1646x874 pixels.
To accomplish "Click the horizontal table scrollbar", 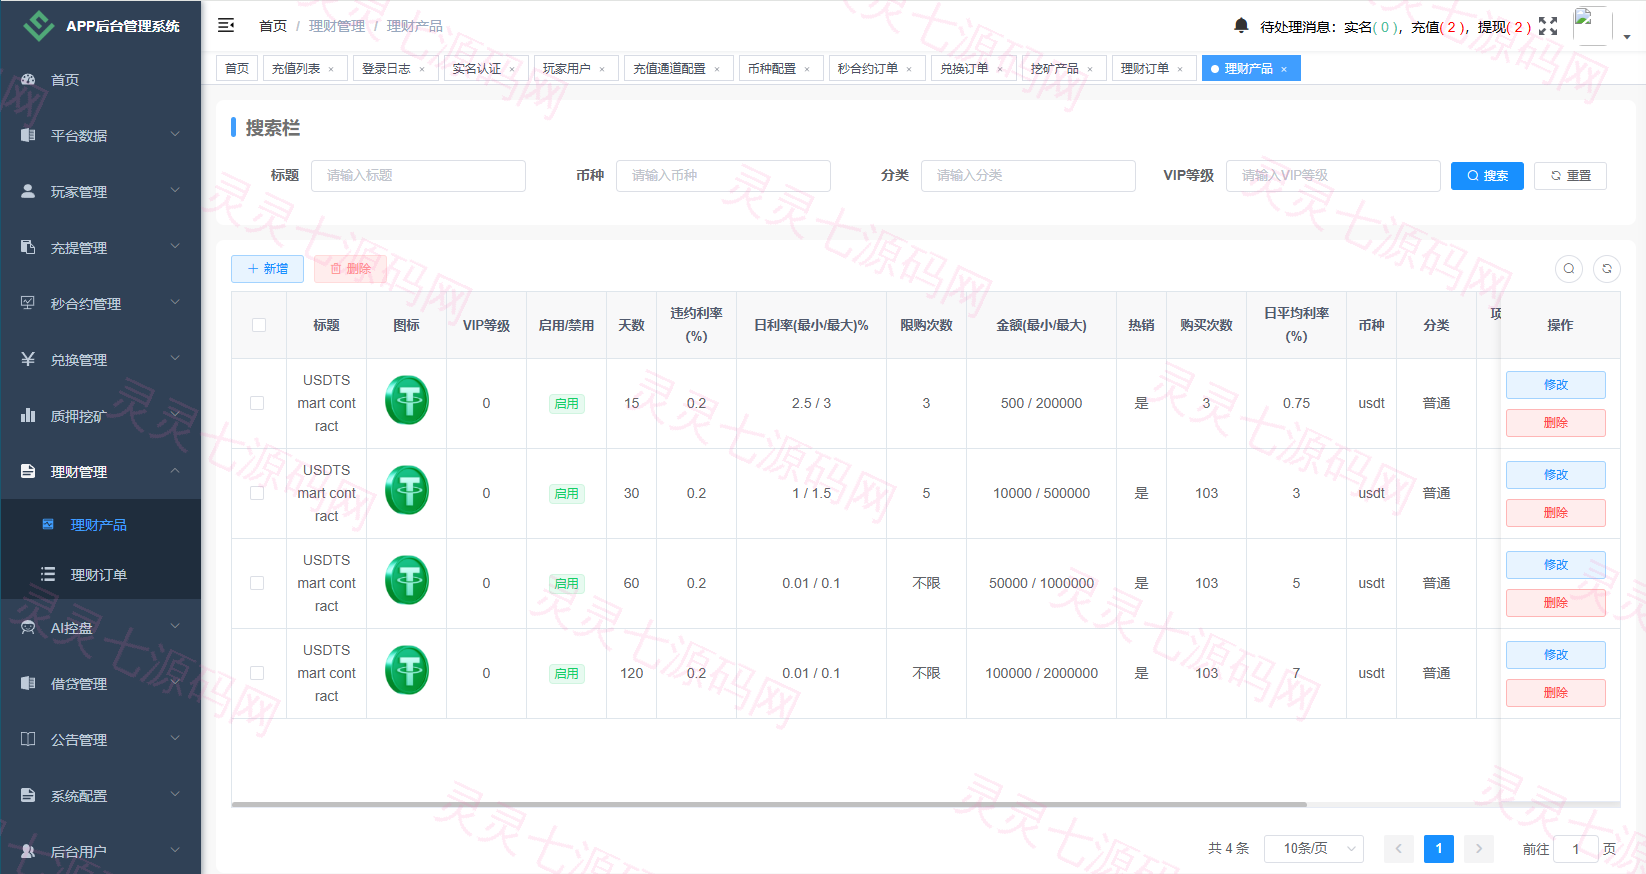I will [x=768, y=804].
